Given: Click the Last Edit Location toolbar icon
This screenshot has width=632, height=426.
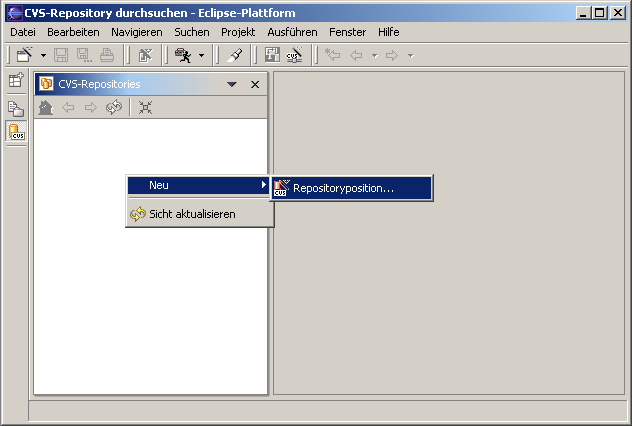Looking at the screenshot, I should click(x=333, y=55).
